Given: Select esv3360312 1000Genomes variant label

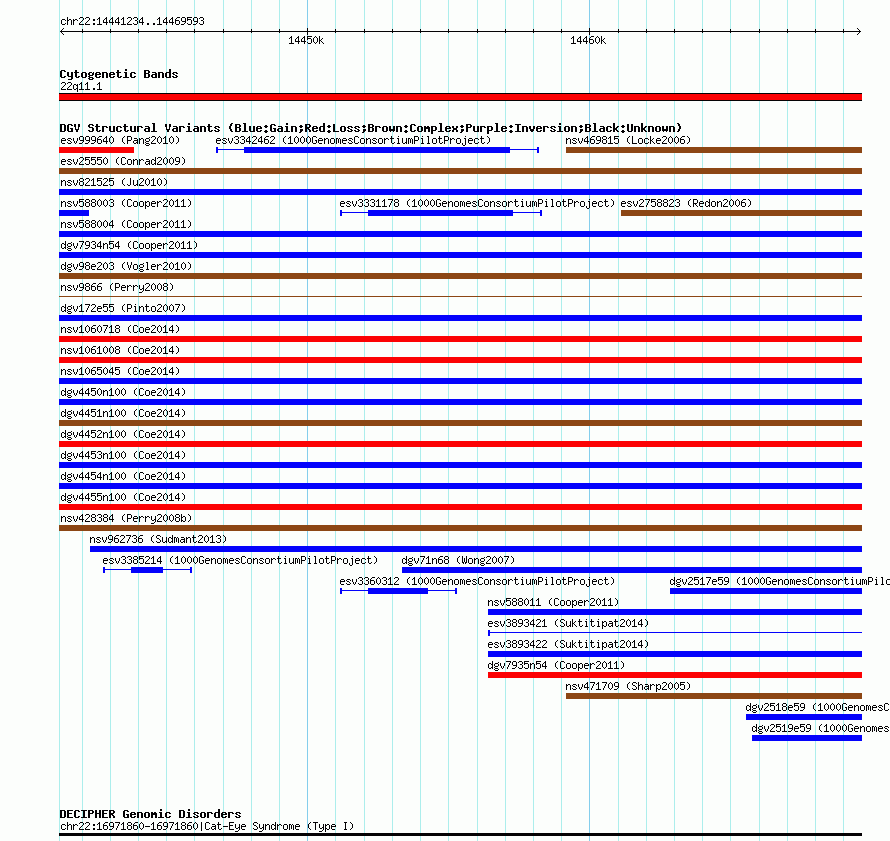Looking at the screenshot, I should [477, 581].
